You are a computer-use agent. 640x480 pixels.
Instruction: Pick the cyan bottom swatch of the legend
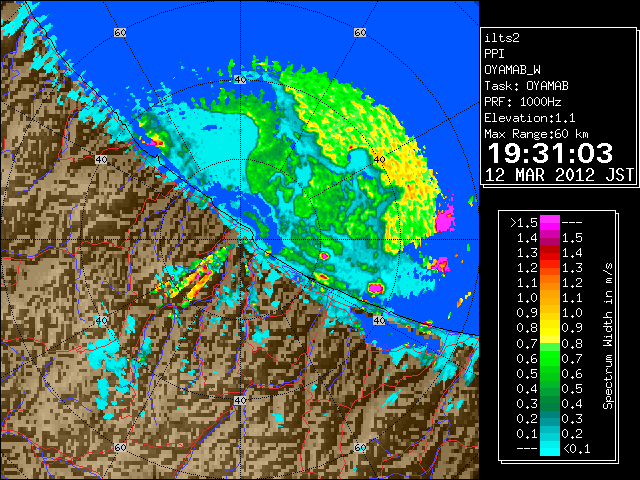550,448
